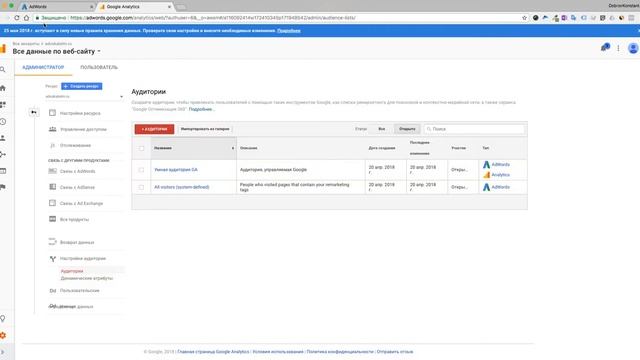
Task: Open Real-time reports clock icon
Action: (3, 122)
